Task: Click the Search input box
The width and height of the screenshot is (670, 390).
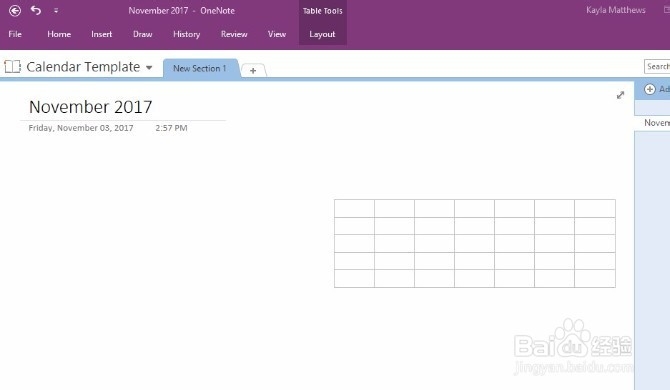Action: (x=657, y=66)
